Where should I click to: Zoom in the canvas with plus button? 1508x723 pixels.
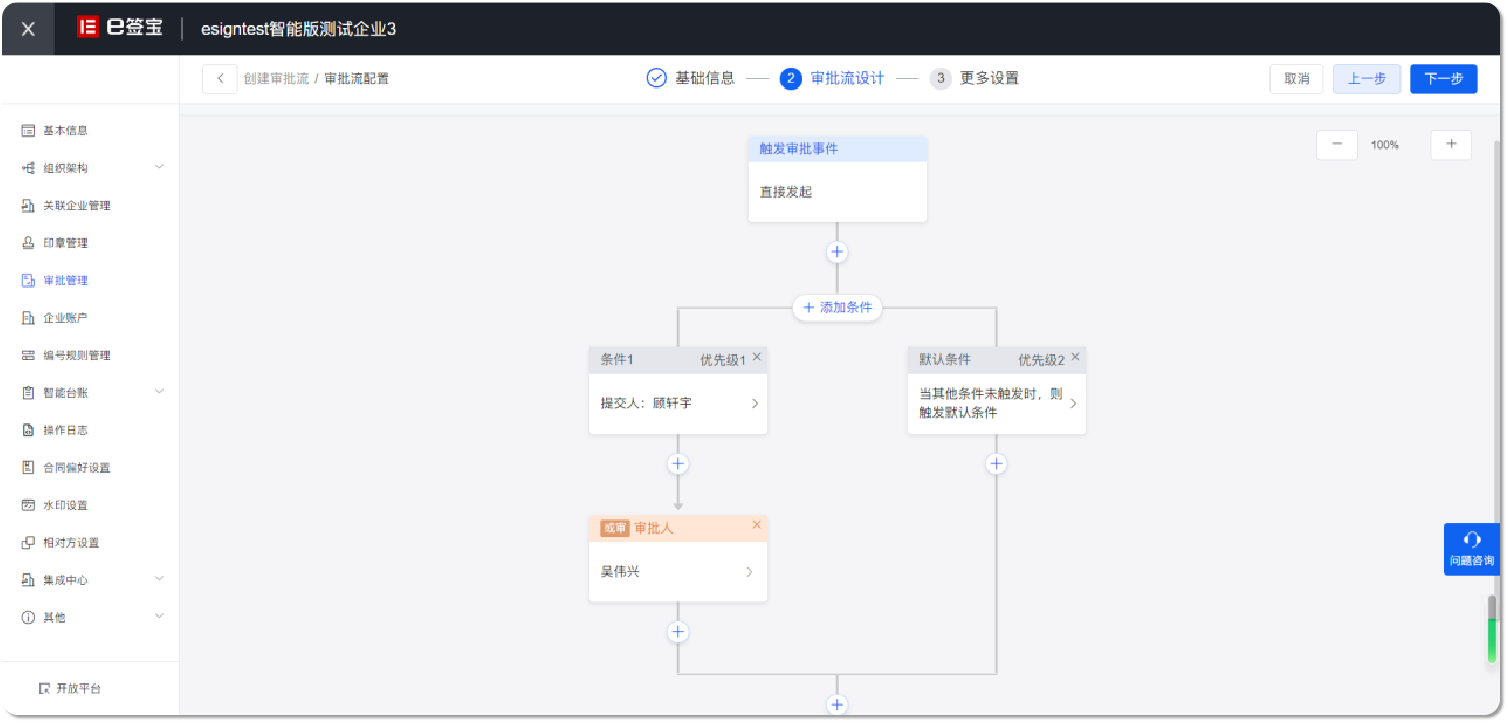[1451, 144]
